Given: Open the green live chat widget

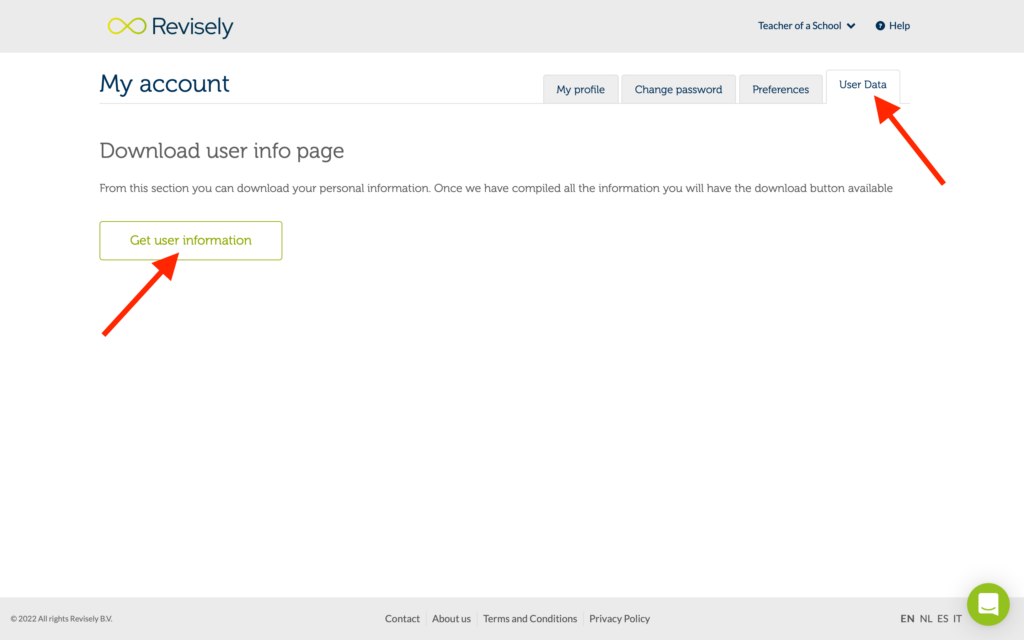Looking at the screenshot, I should pos(988,604).
